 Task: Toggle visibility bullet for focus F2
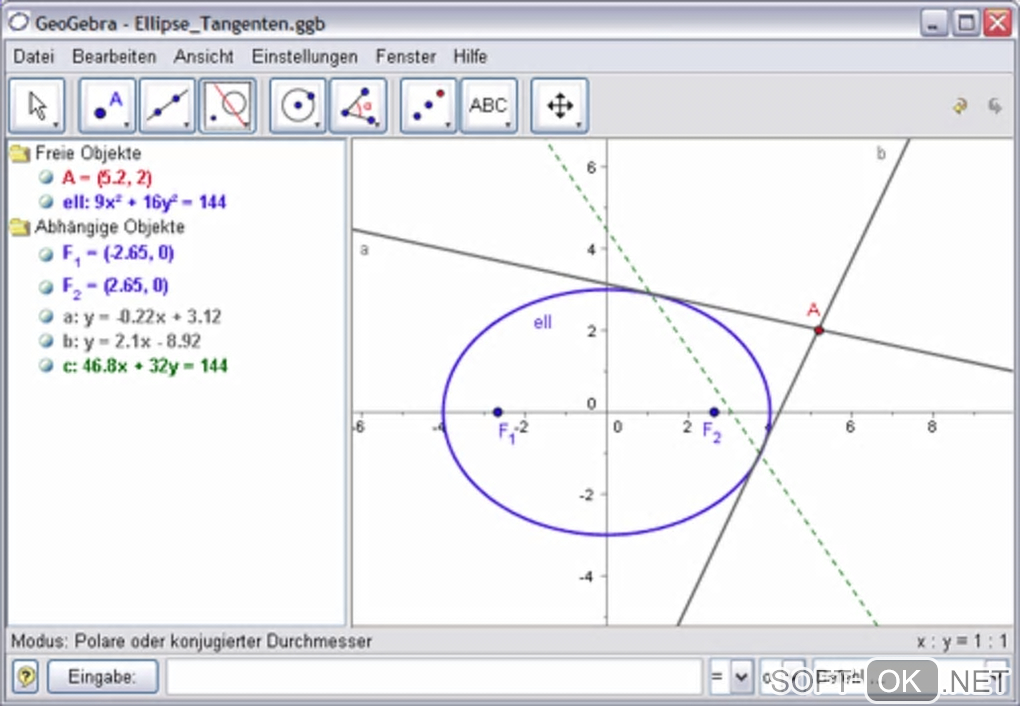[46, 286]
